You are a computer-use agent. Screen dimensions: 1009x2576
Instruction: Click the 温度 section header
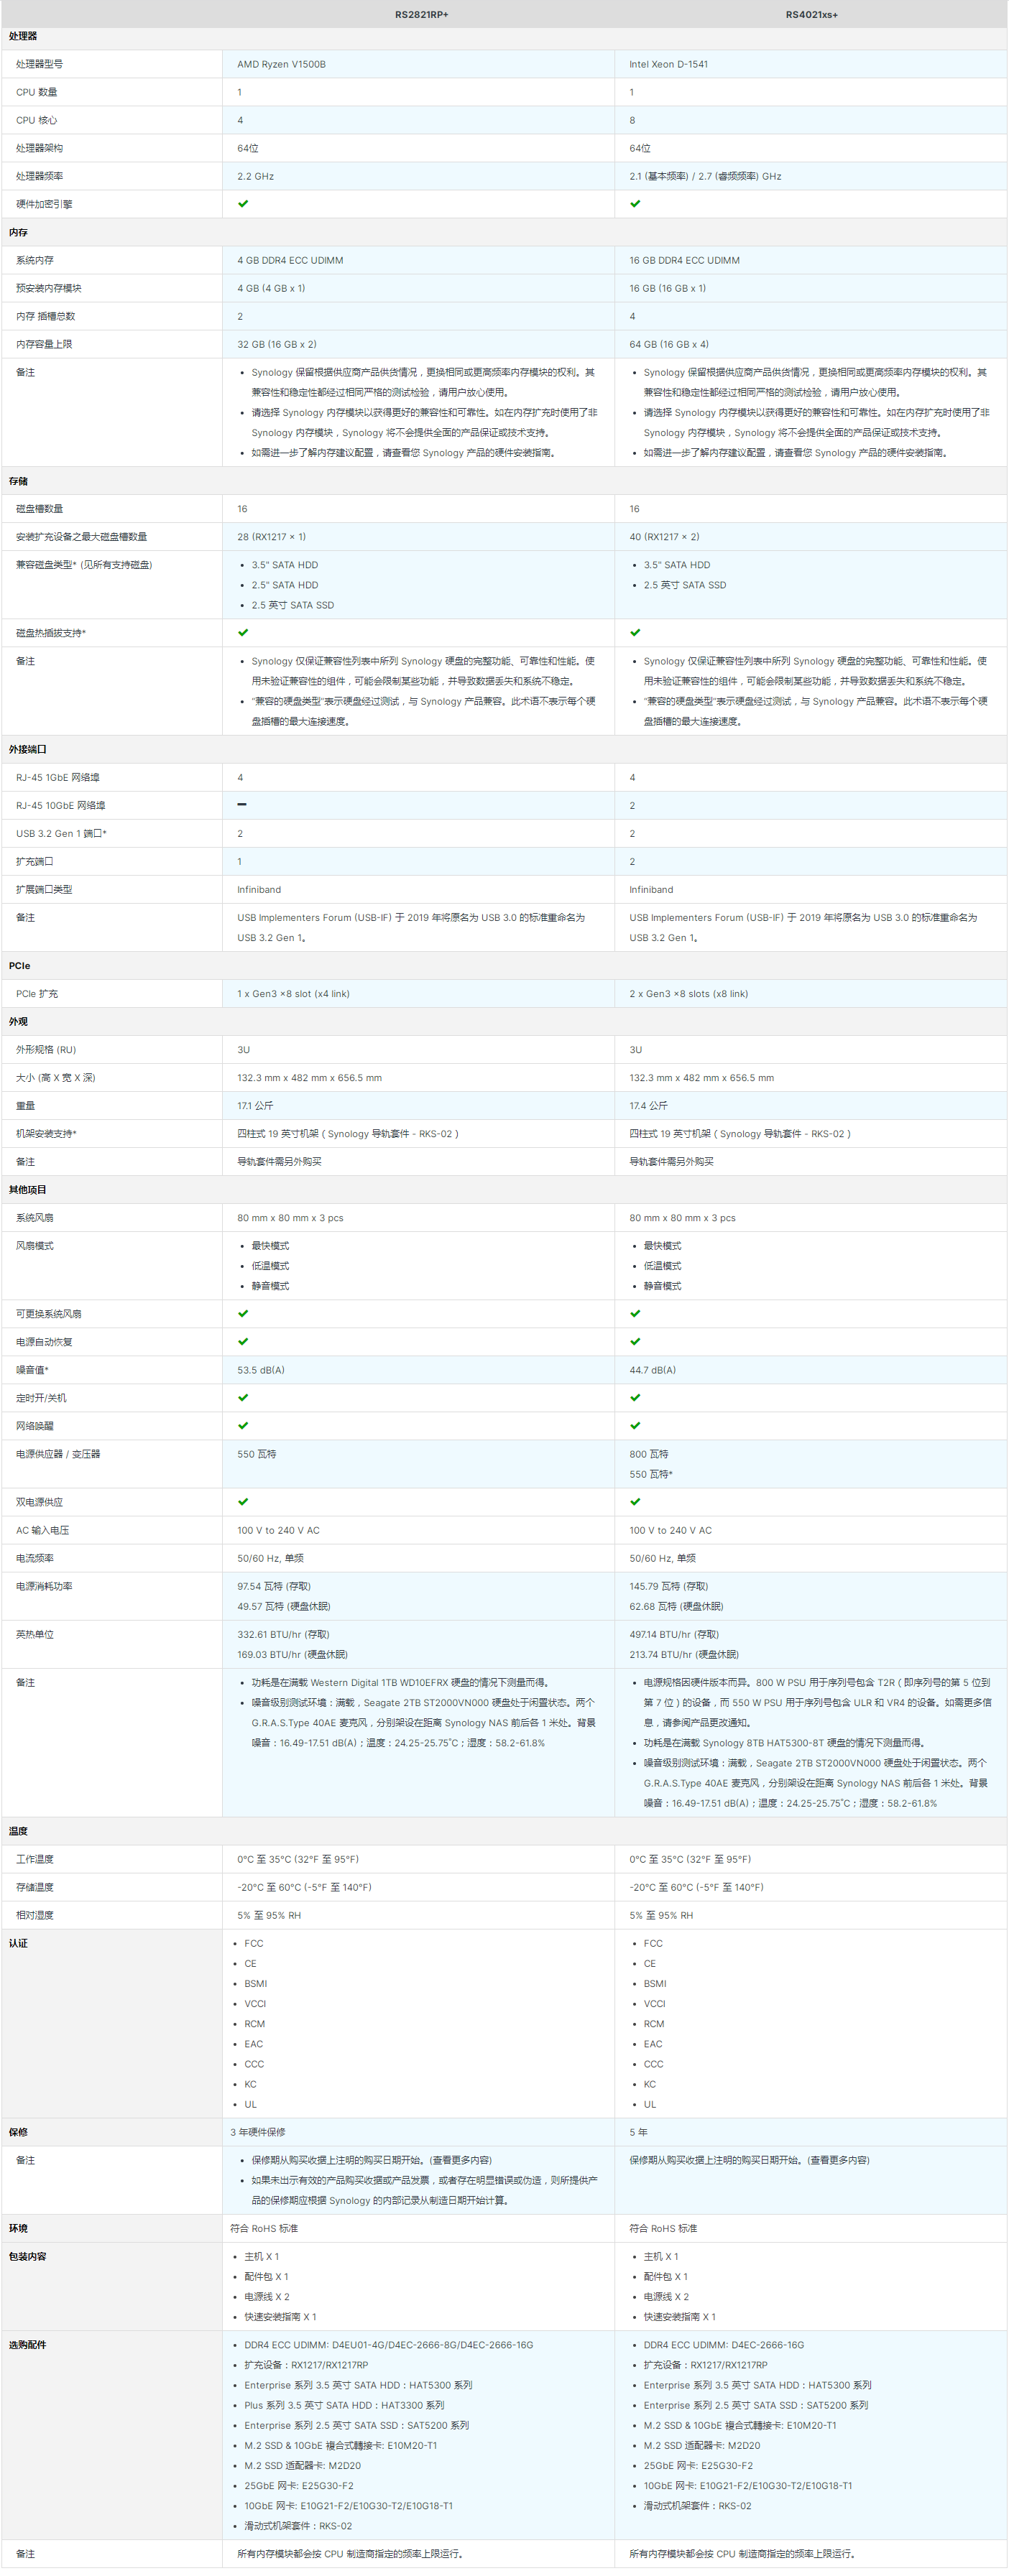pos(18,1831)
